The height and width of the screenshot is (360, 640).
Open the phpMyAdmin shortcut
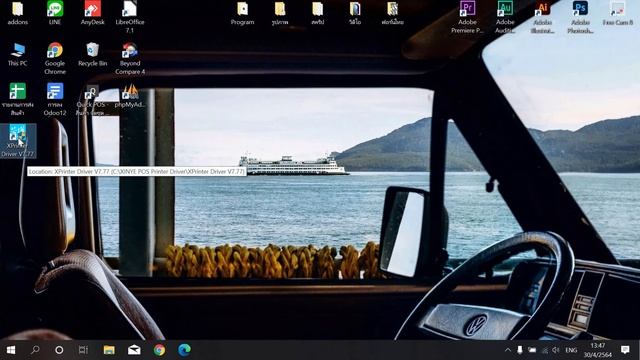pos(130,96)
